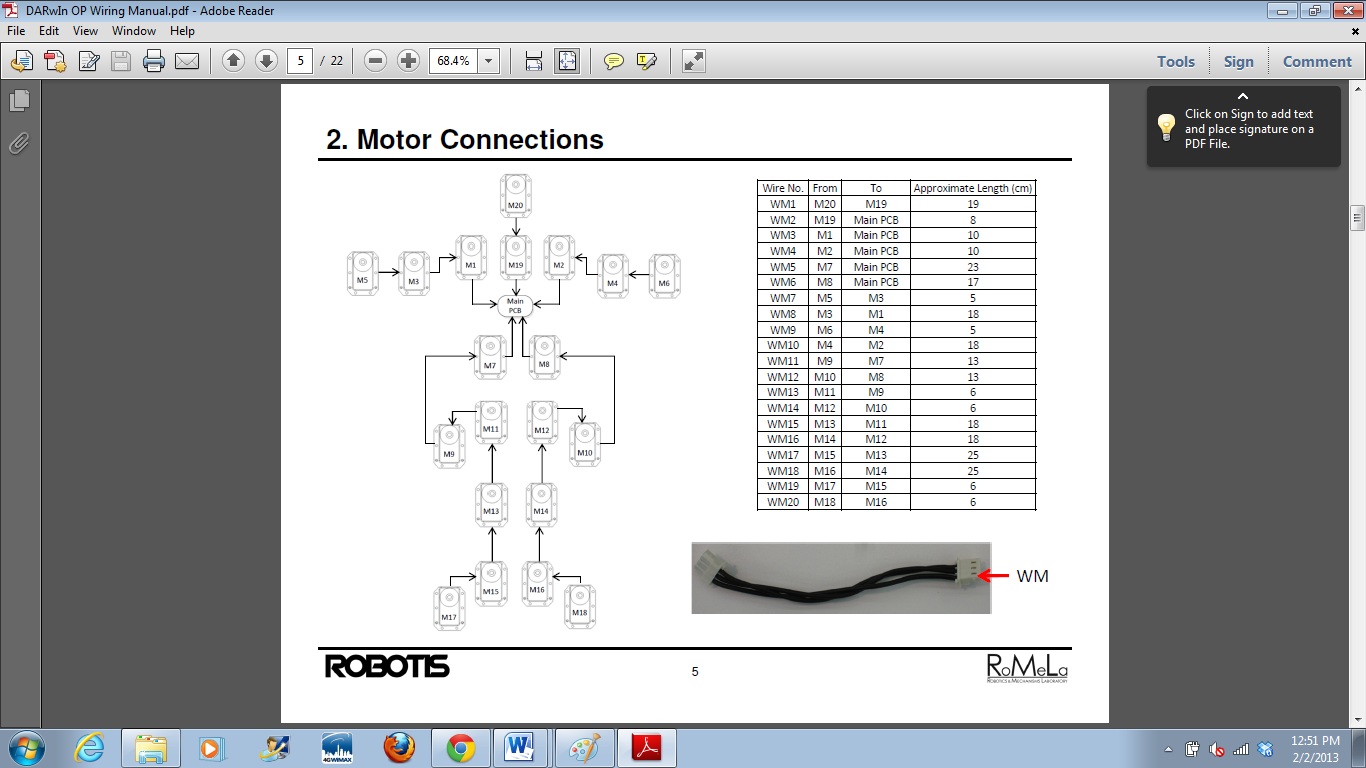Open the View menu
This screenshot has width=1366, height=768.
point(85,31)
